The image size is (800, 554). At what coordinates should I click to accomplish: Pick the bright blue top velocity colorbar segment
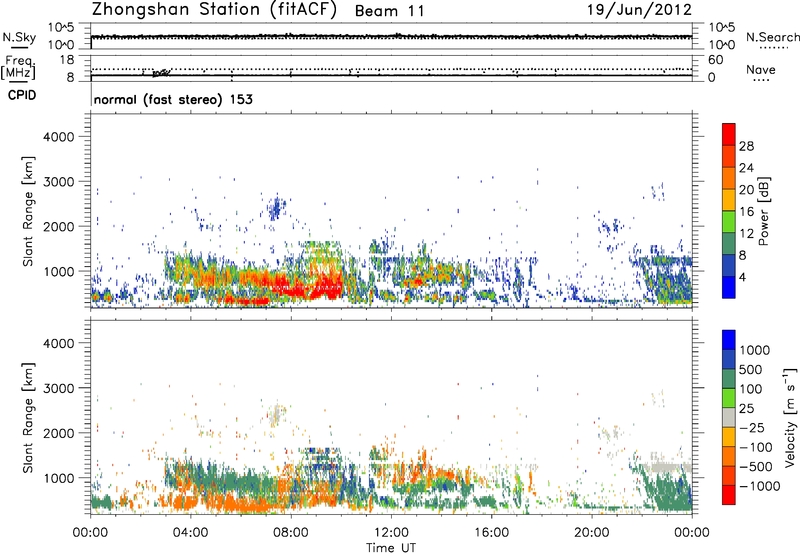(729, 340)
